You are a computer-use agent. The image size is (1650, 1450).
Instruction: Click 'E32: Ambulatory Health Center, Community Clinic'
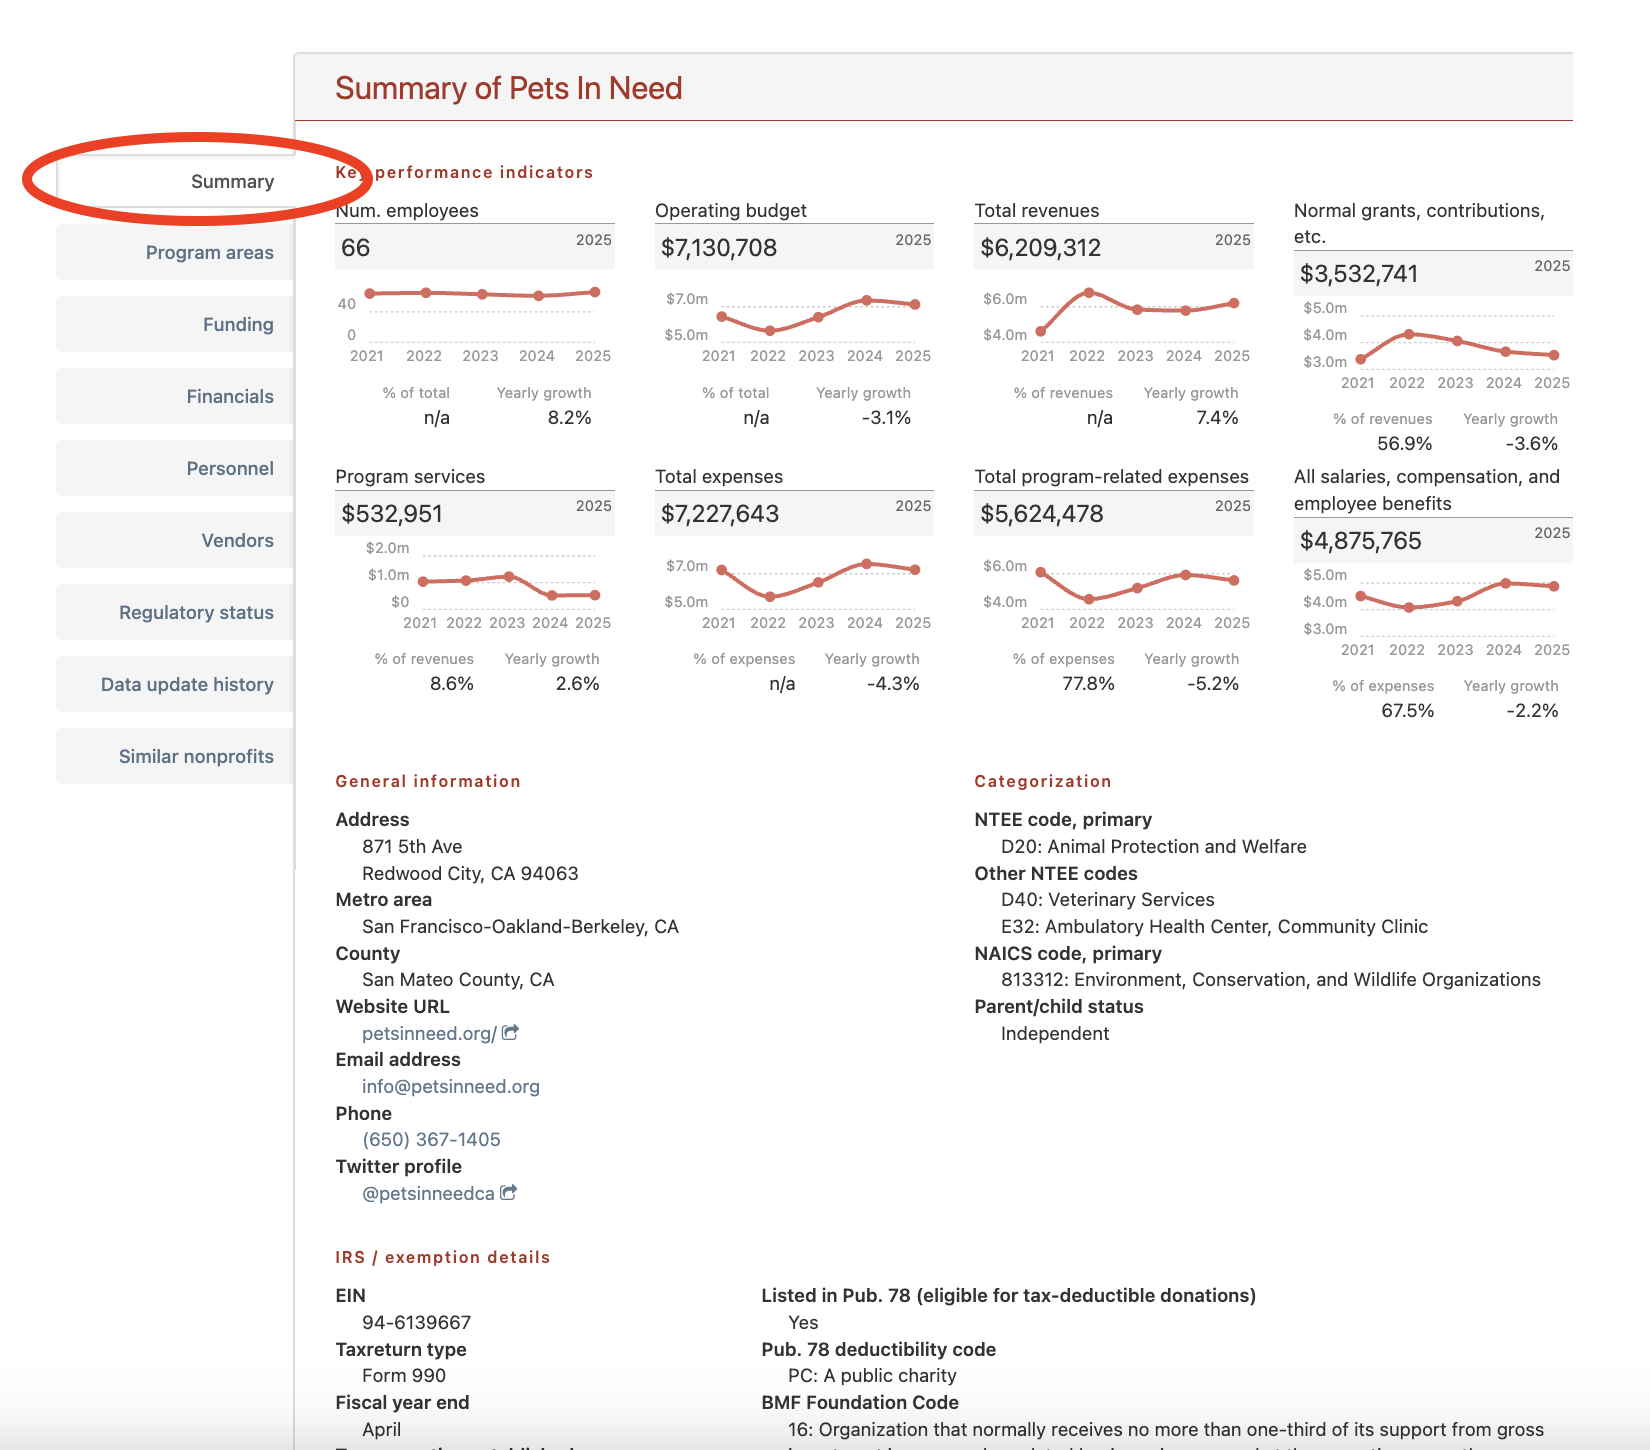pos(1214,926)
